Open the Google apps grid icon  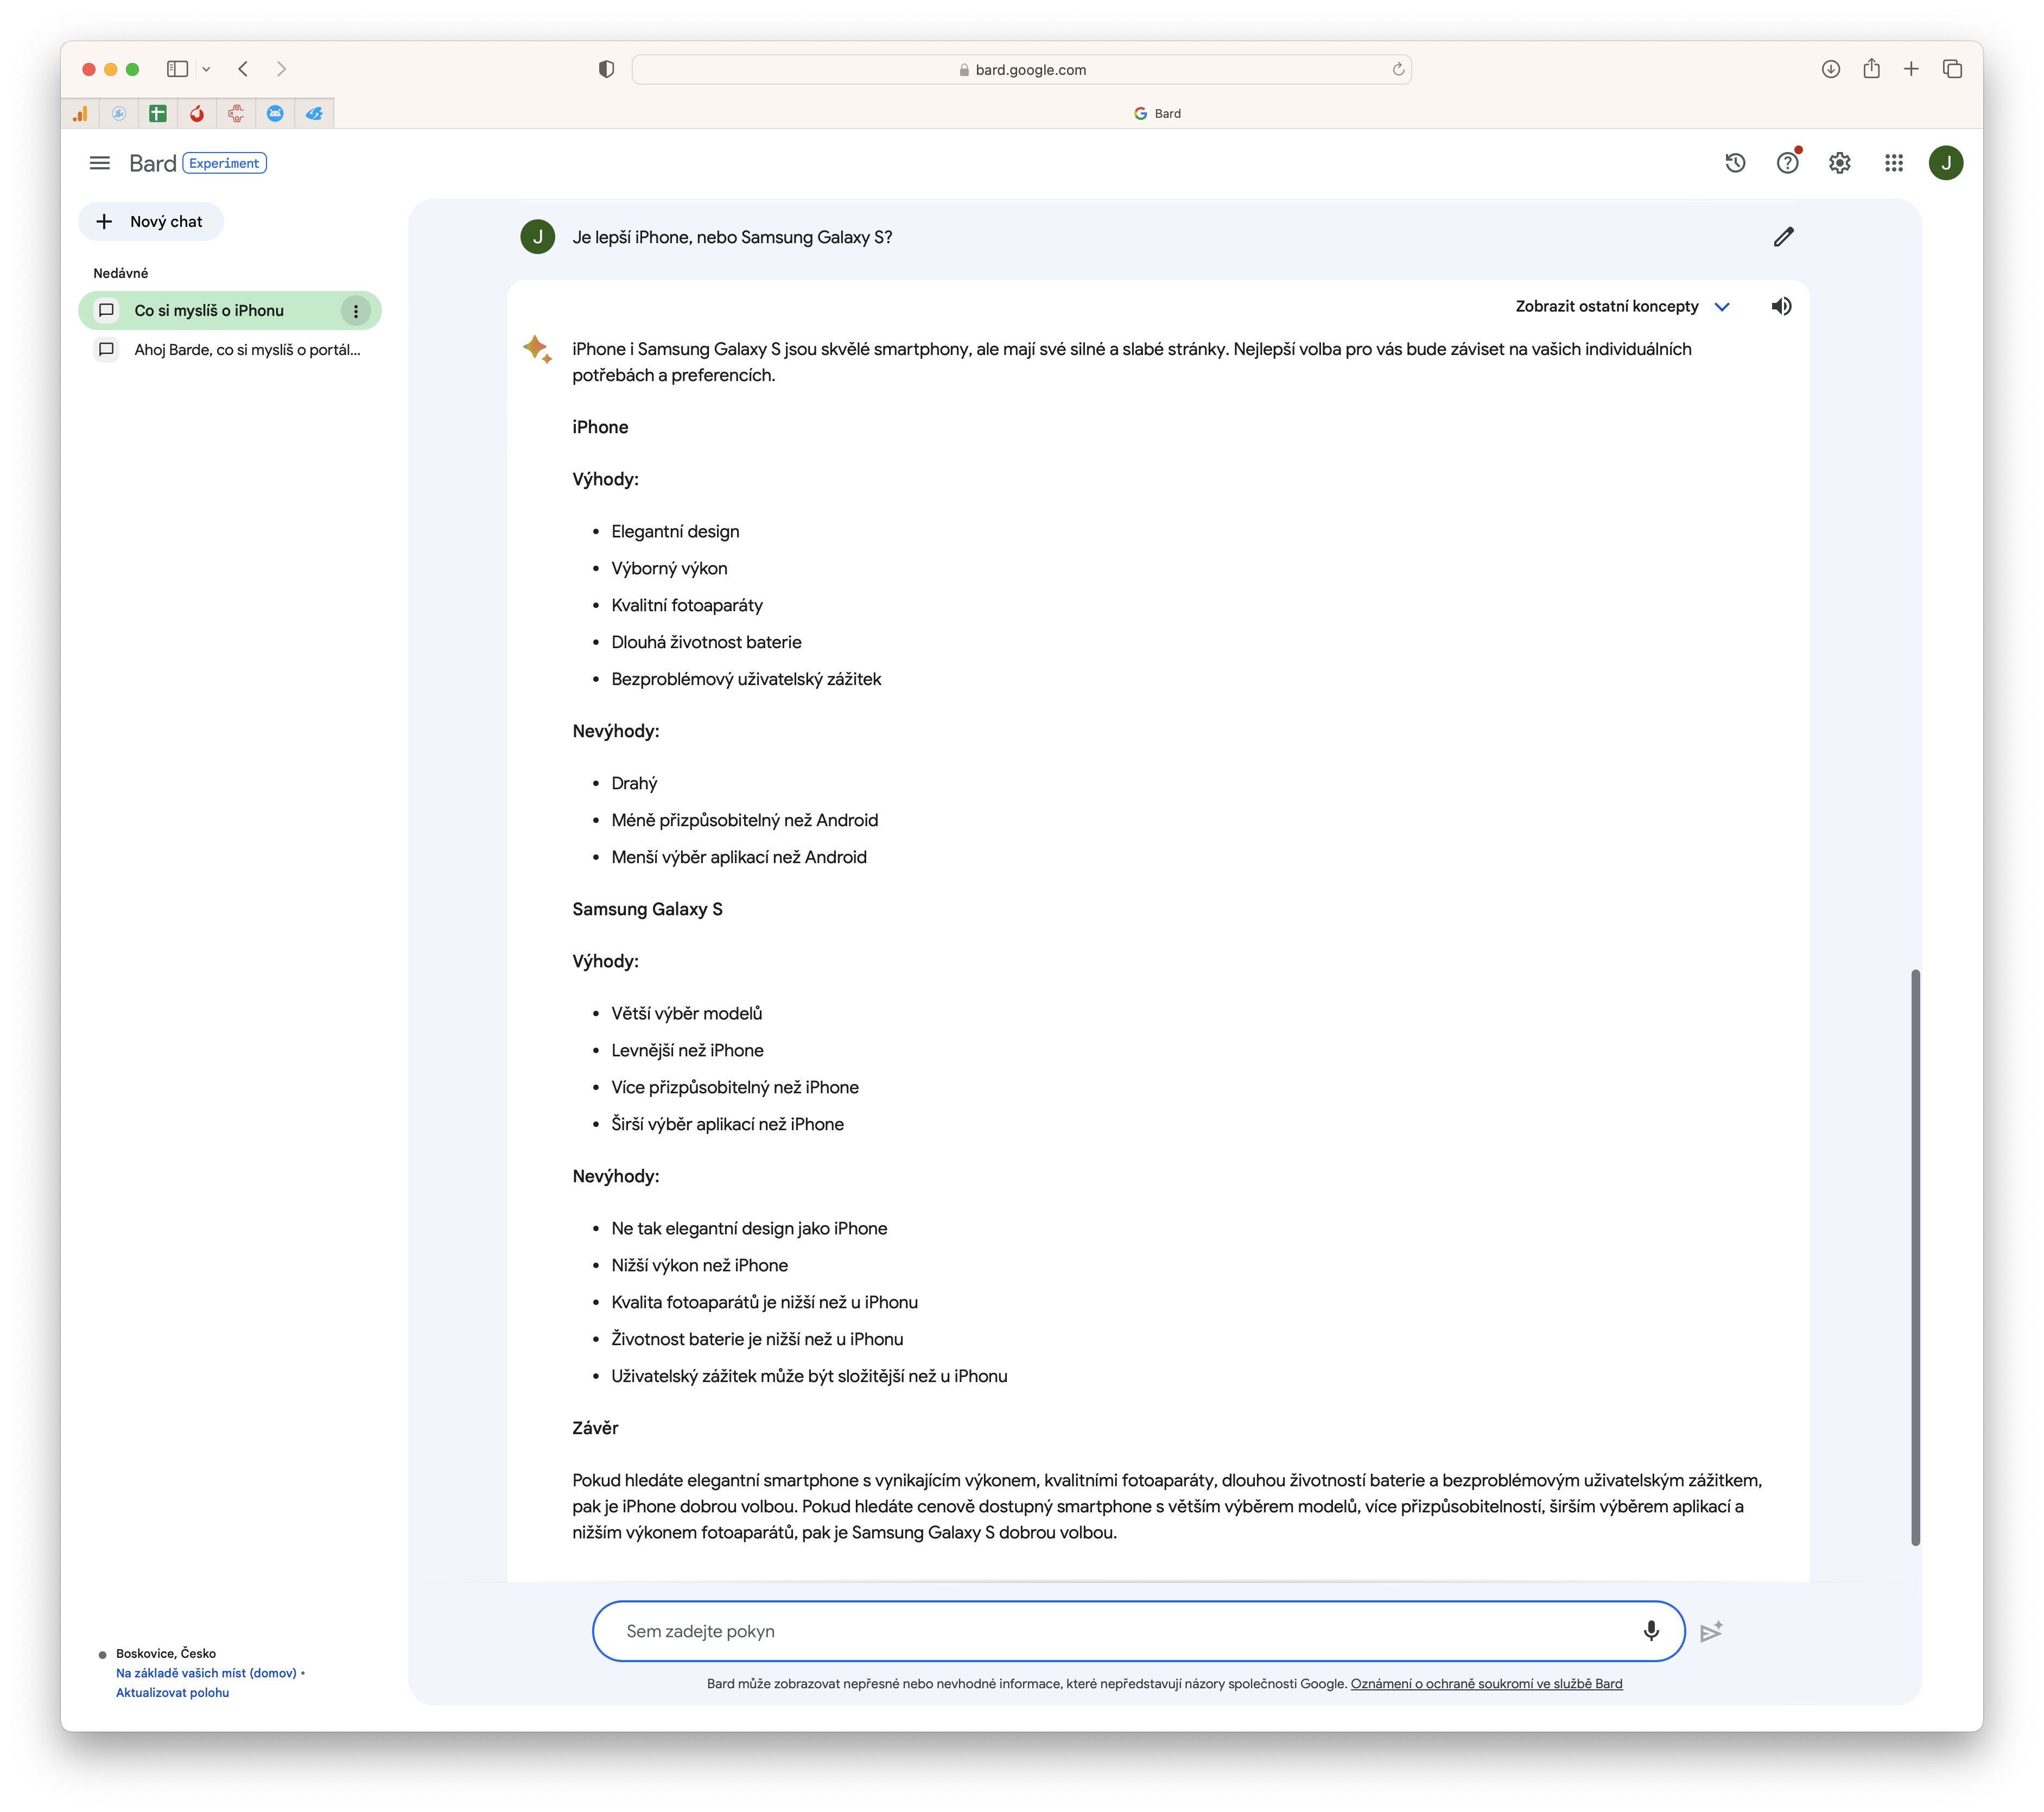click(1893, 163)
